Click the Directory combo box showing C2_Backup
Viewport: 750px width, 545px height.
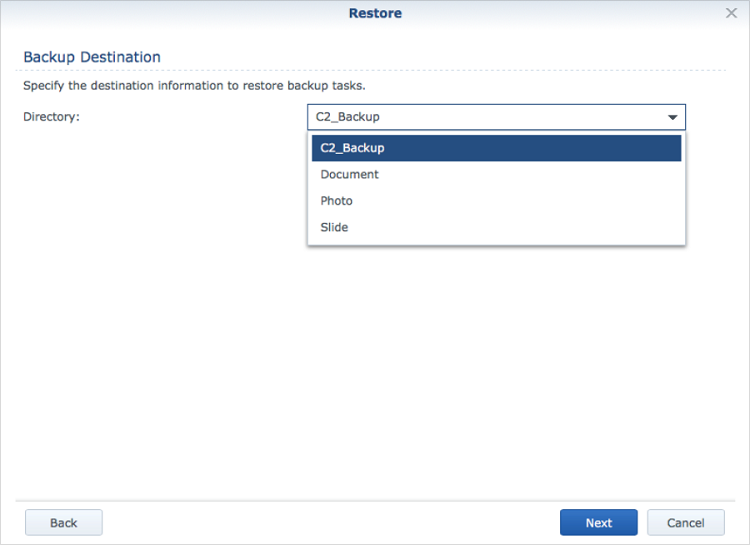496,117
